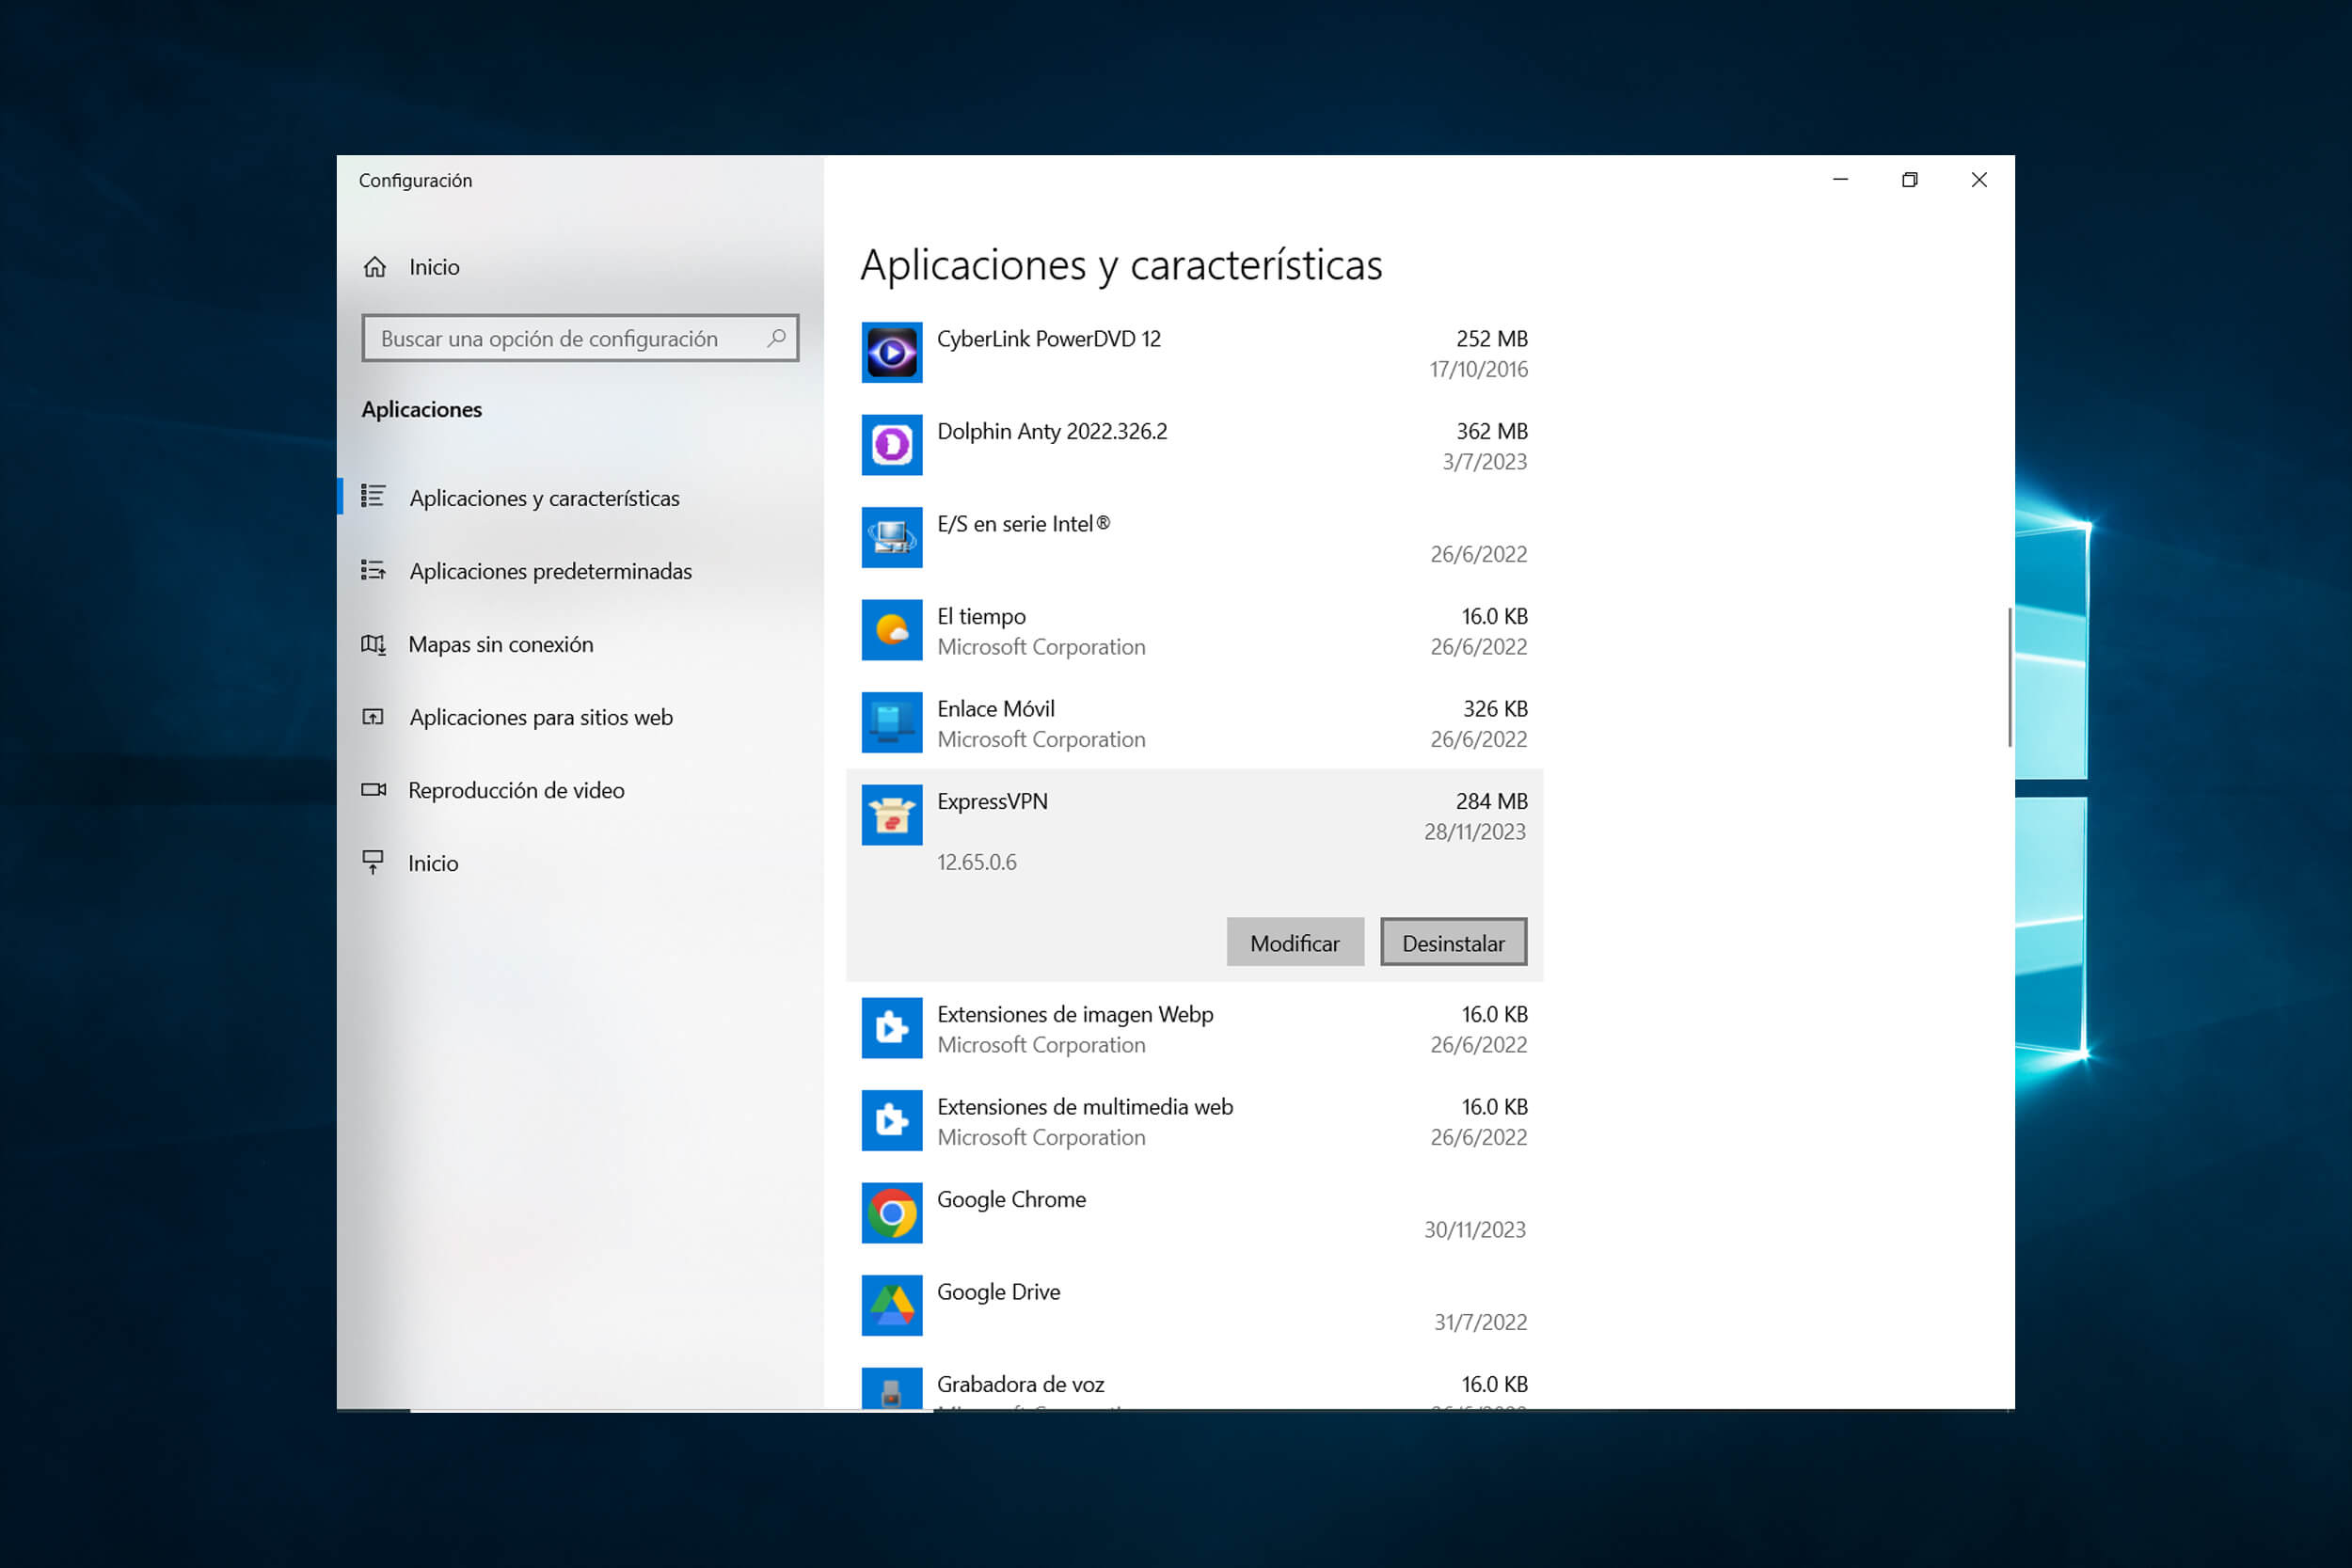Click the vertical scrollbar thumb of the app list
Viewport: 2352px width, 1568px height.
(2010, 677)
